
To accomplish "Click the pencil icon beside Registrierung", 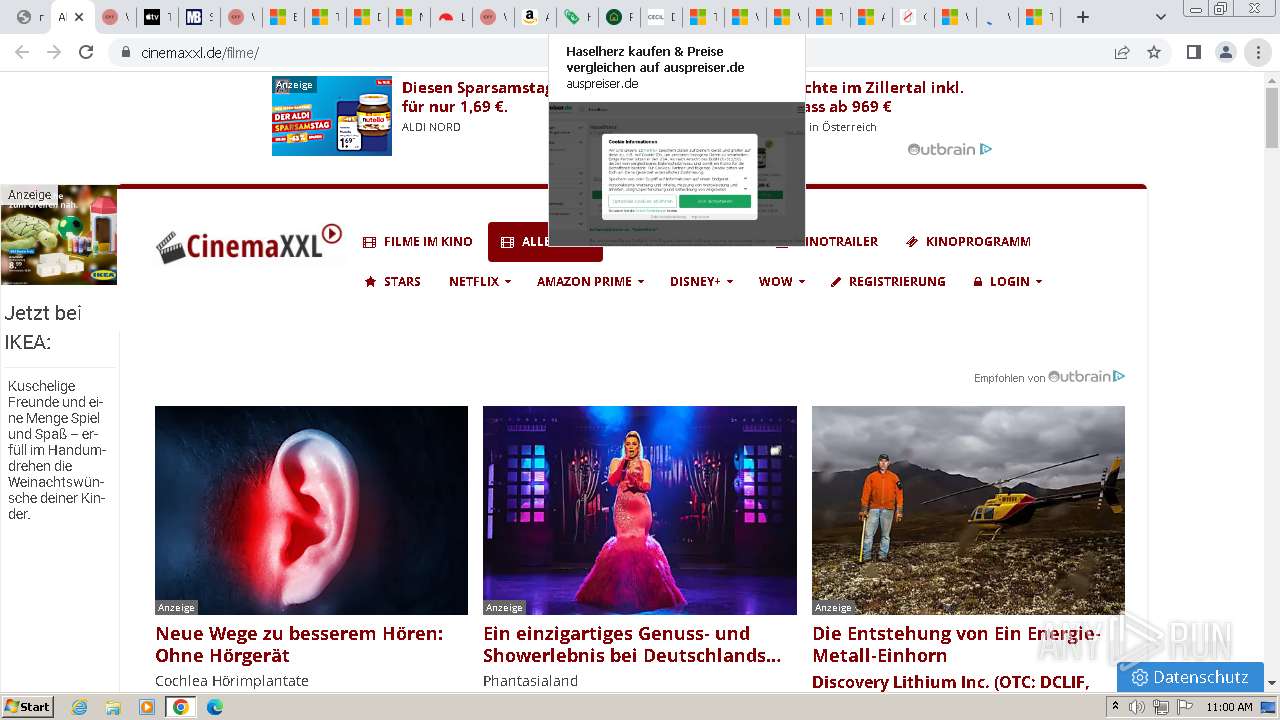I will coord(836,282).
